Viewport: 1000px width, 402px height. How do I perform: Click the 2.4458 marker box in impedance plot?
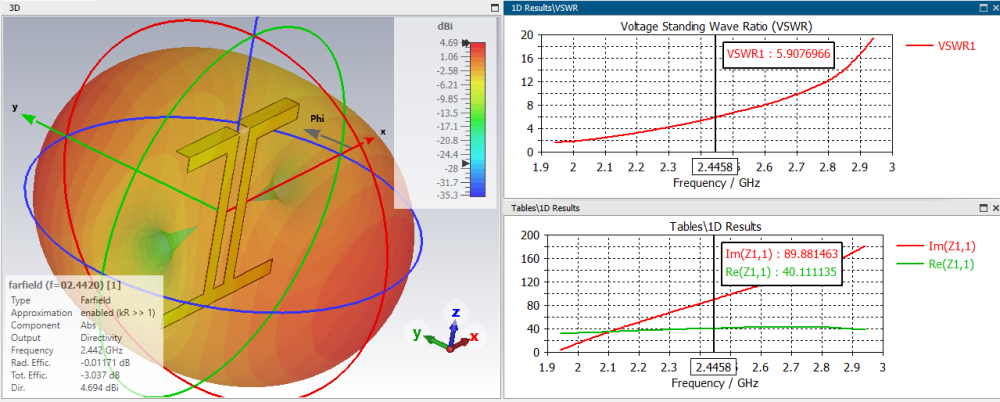click(x=714, y=367)
